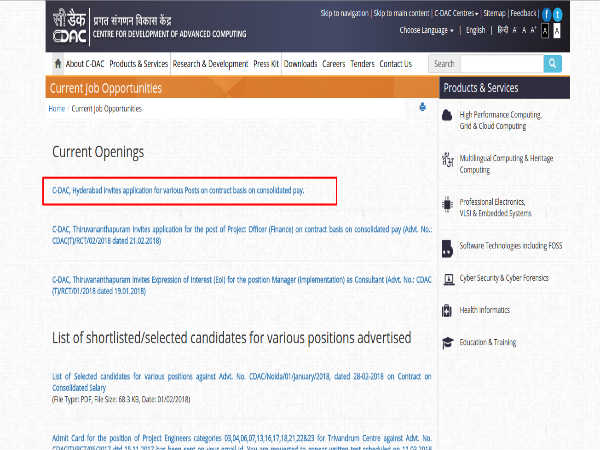Click Skip to navigation link
The width and height of the screenshot is (600, 450).
coord(345,13)
